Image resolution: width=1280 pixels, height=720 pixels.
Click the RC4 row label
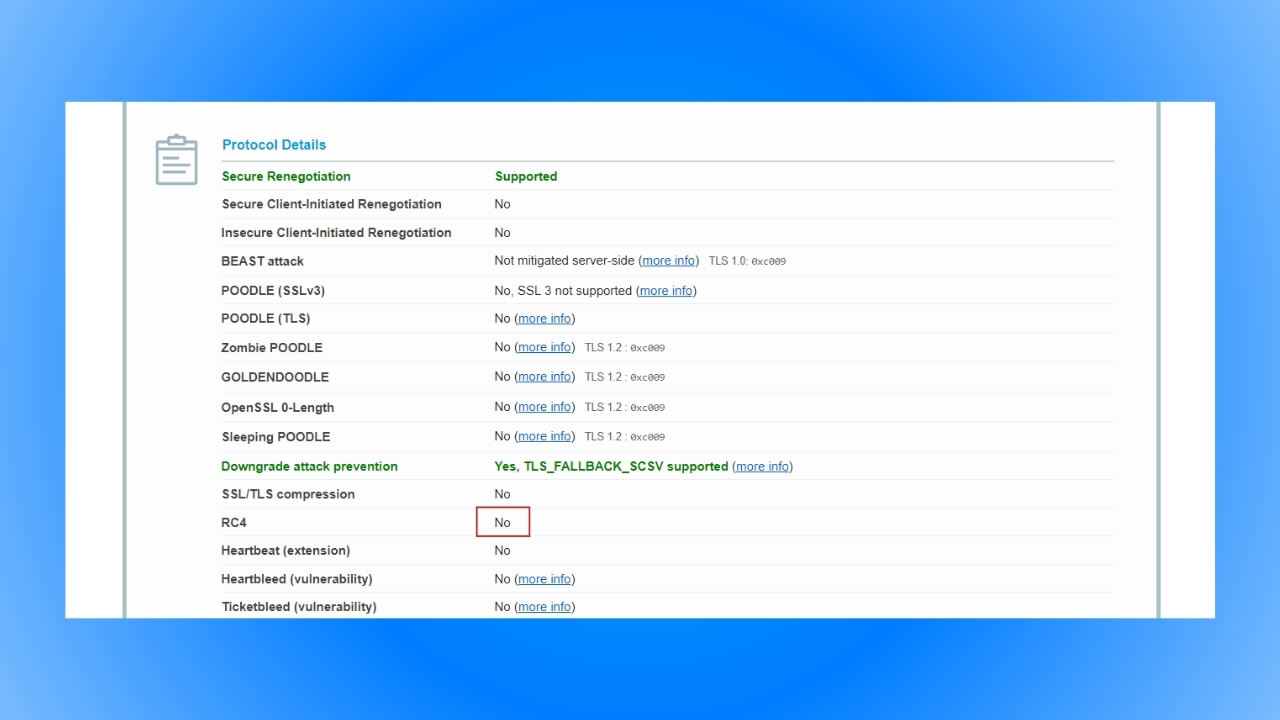coord(235,523)
